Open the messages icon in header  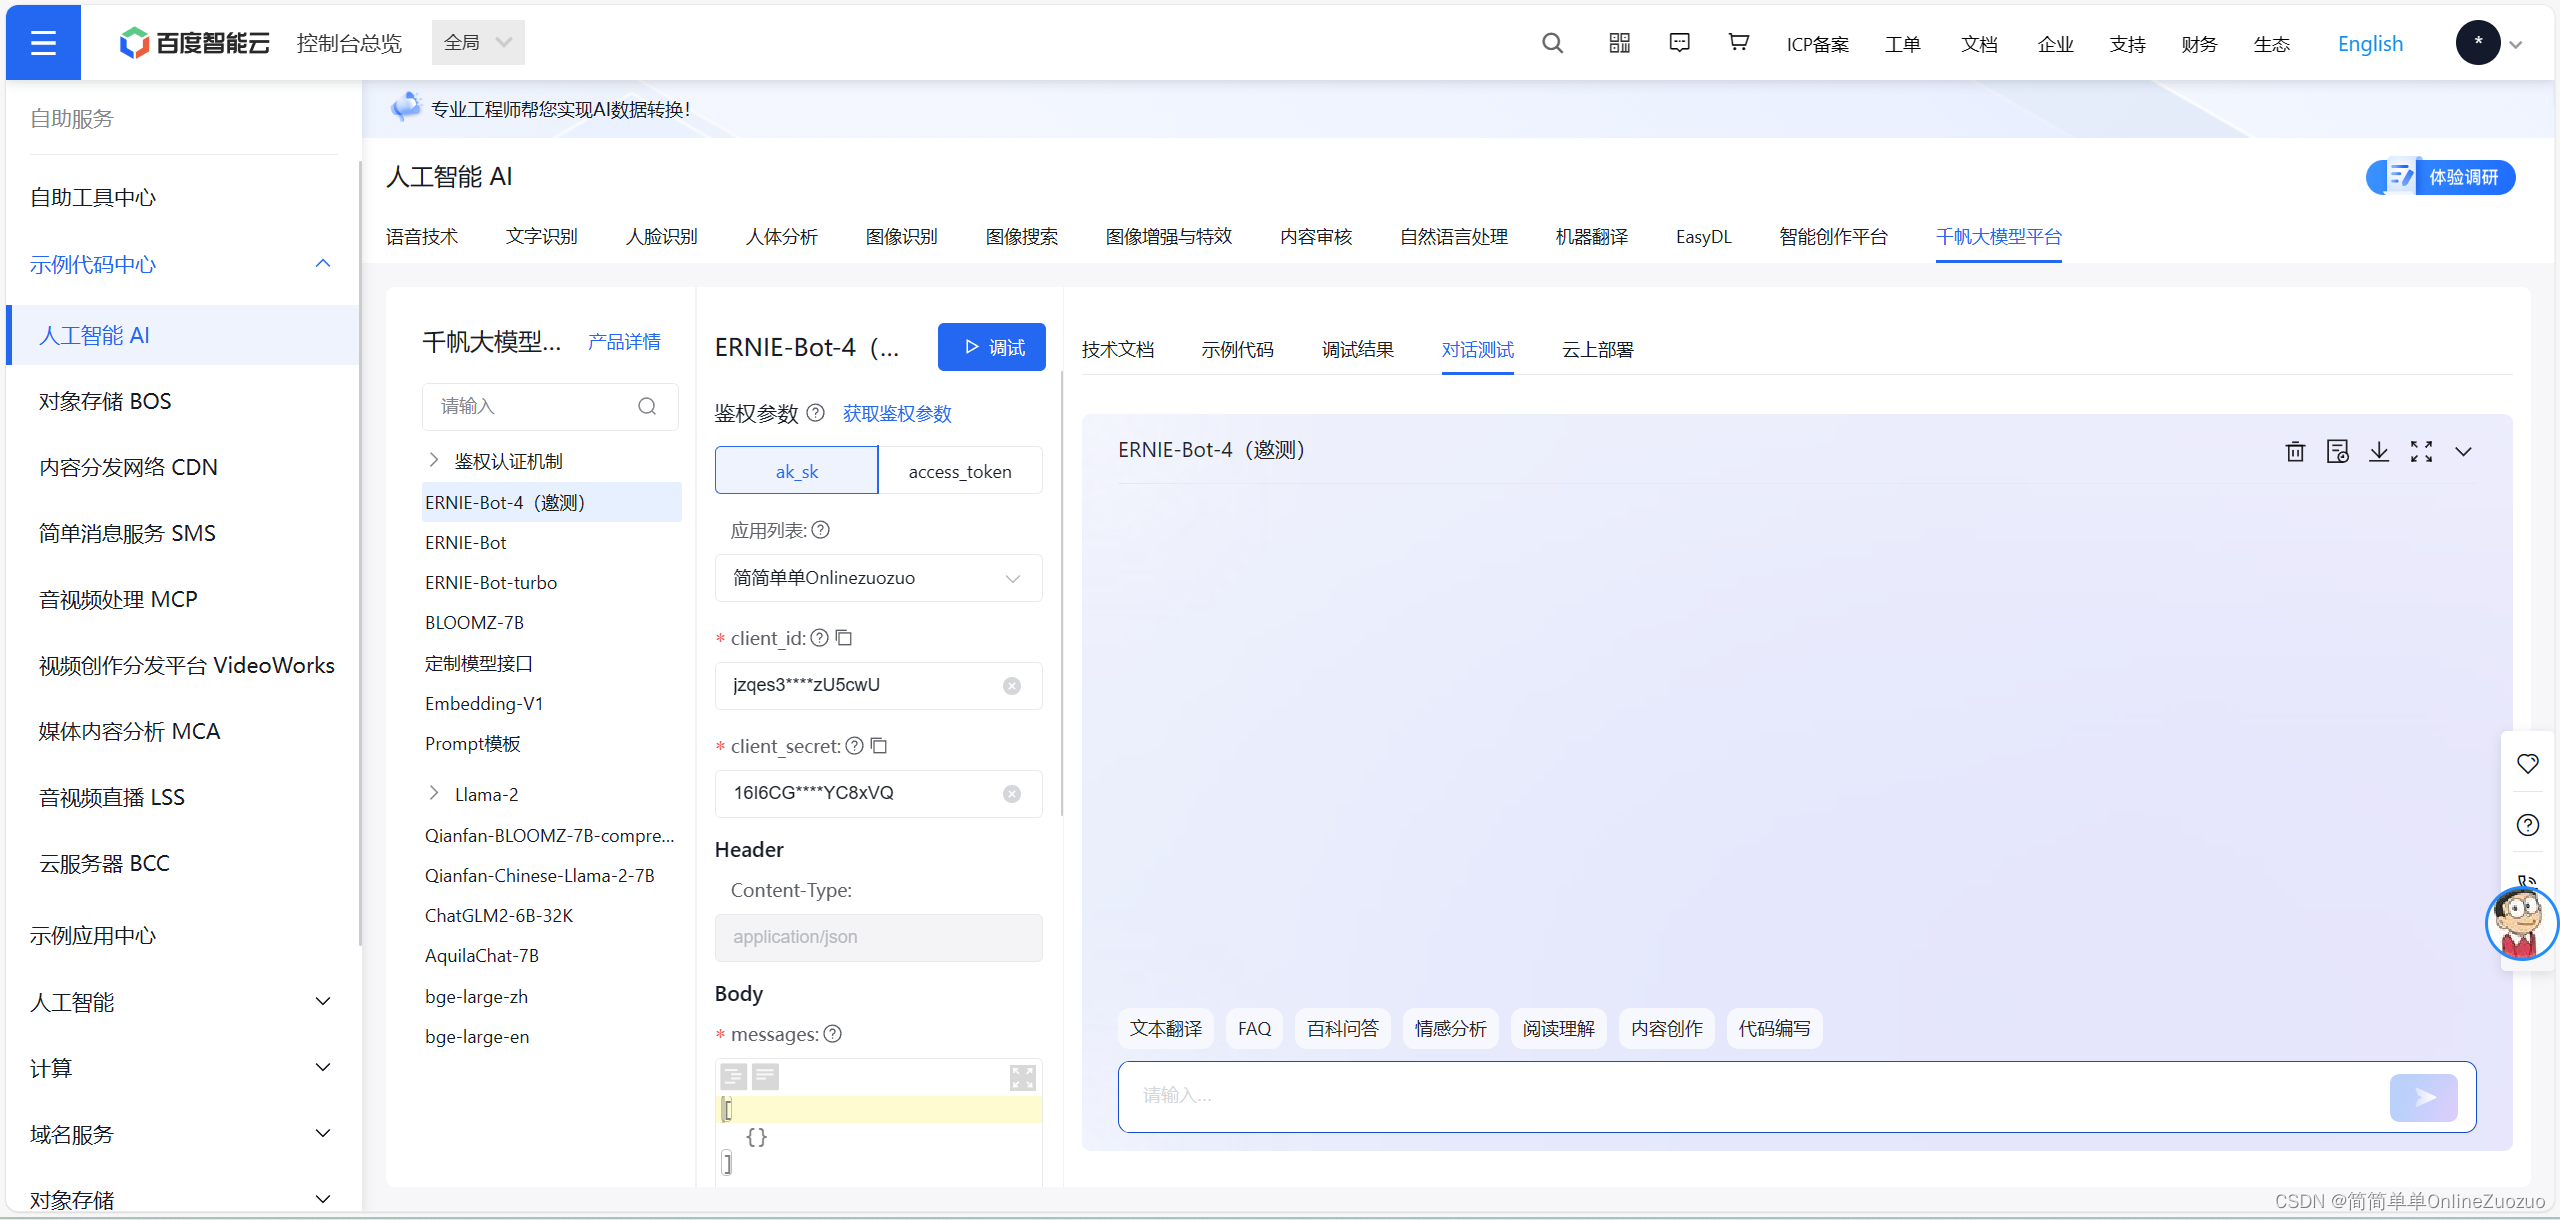point(1680,43)
